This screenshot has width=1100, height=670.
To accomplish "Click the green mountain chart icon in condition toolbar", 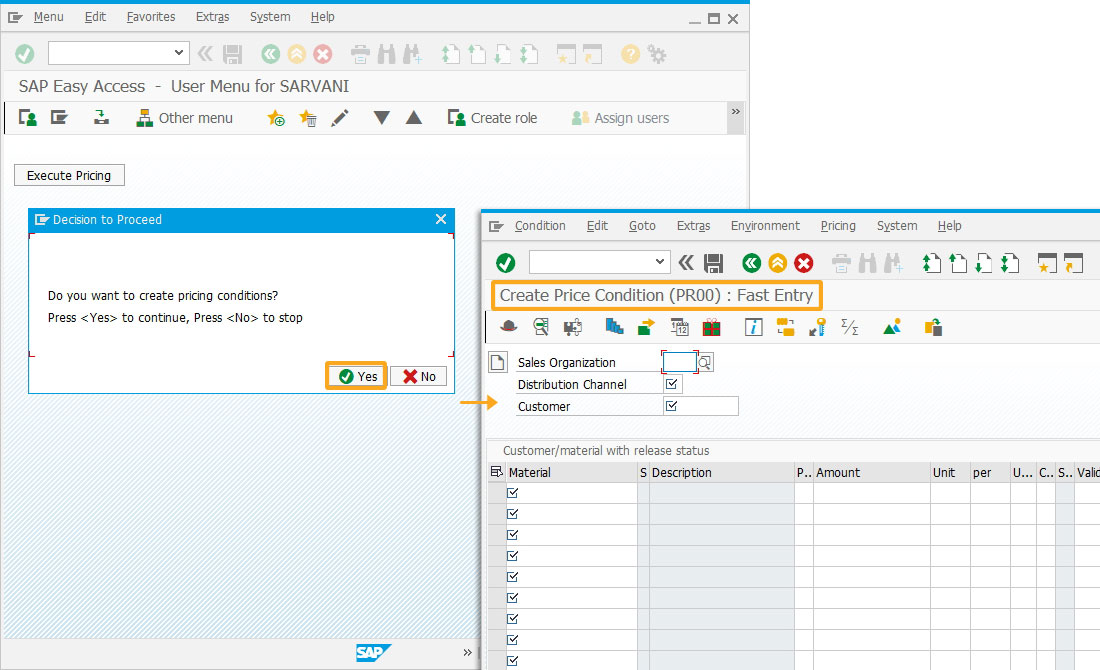I will [892, 327].
